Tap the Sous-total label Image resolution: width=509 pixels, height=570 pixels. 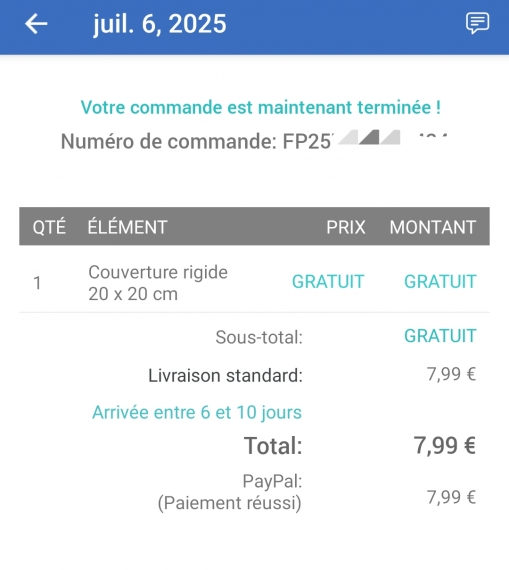[259, 337]
